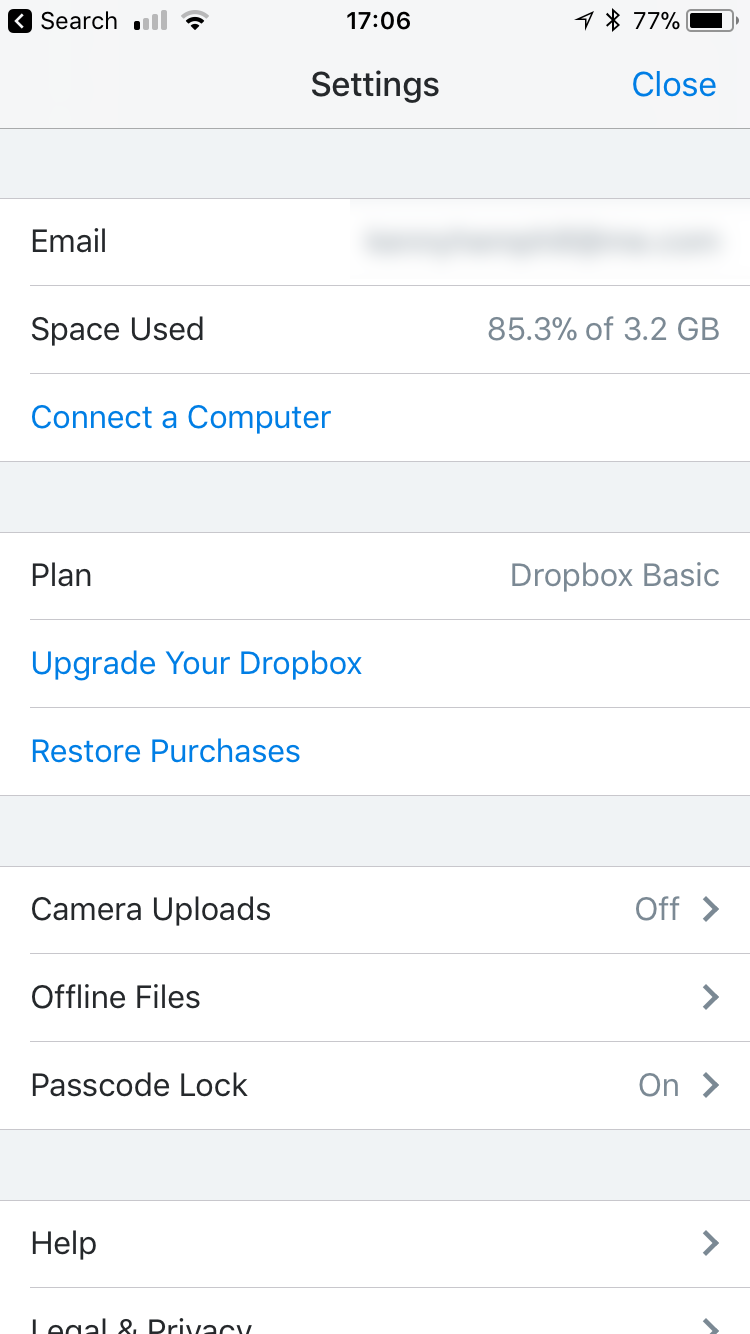Screen dimensions: 750x1334
Task: Tap Connect a Computer link
Action: [x=181, y=417]
